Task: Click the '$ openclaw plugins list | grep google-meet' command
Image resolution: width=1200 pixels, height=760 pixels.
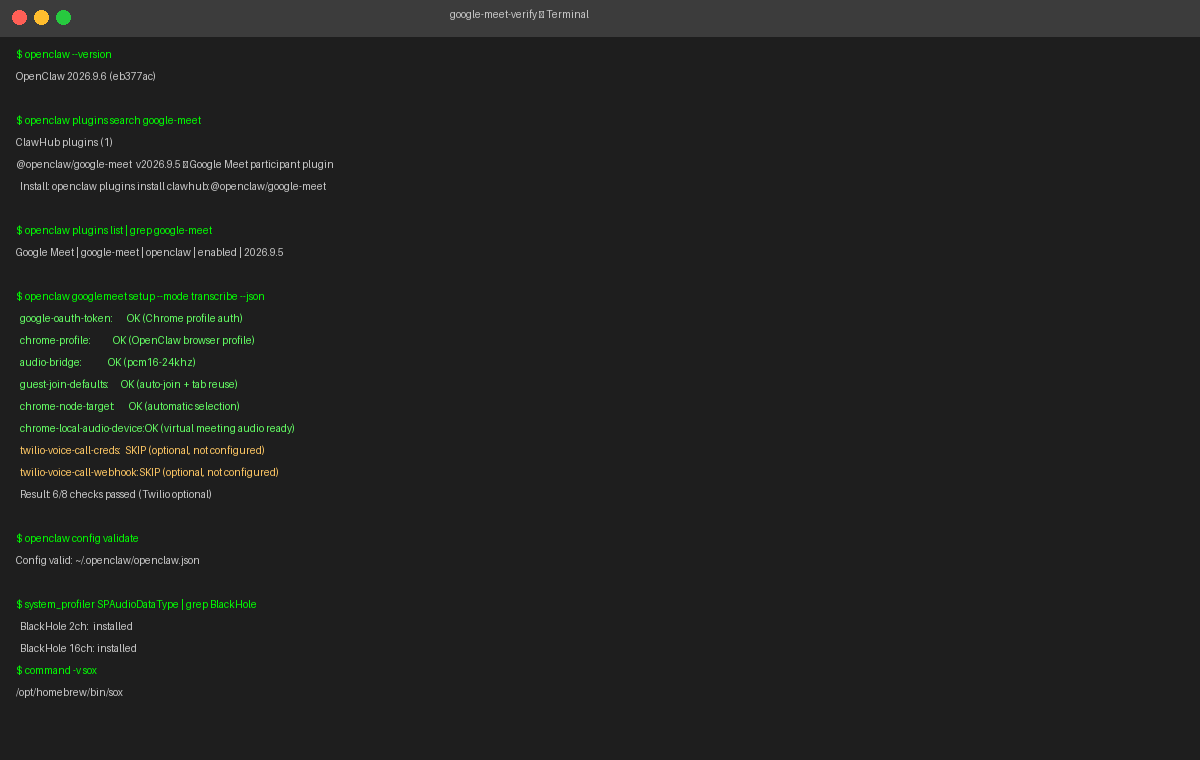Action: click(114, 230)
